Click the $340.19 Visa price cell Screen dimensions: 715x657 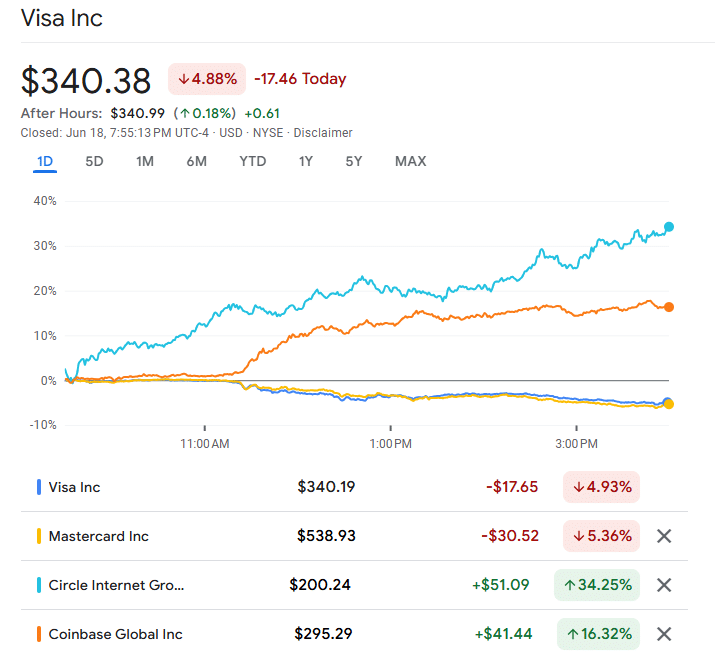(x=326, y=487)
